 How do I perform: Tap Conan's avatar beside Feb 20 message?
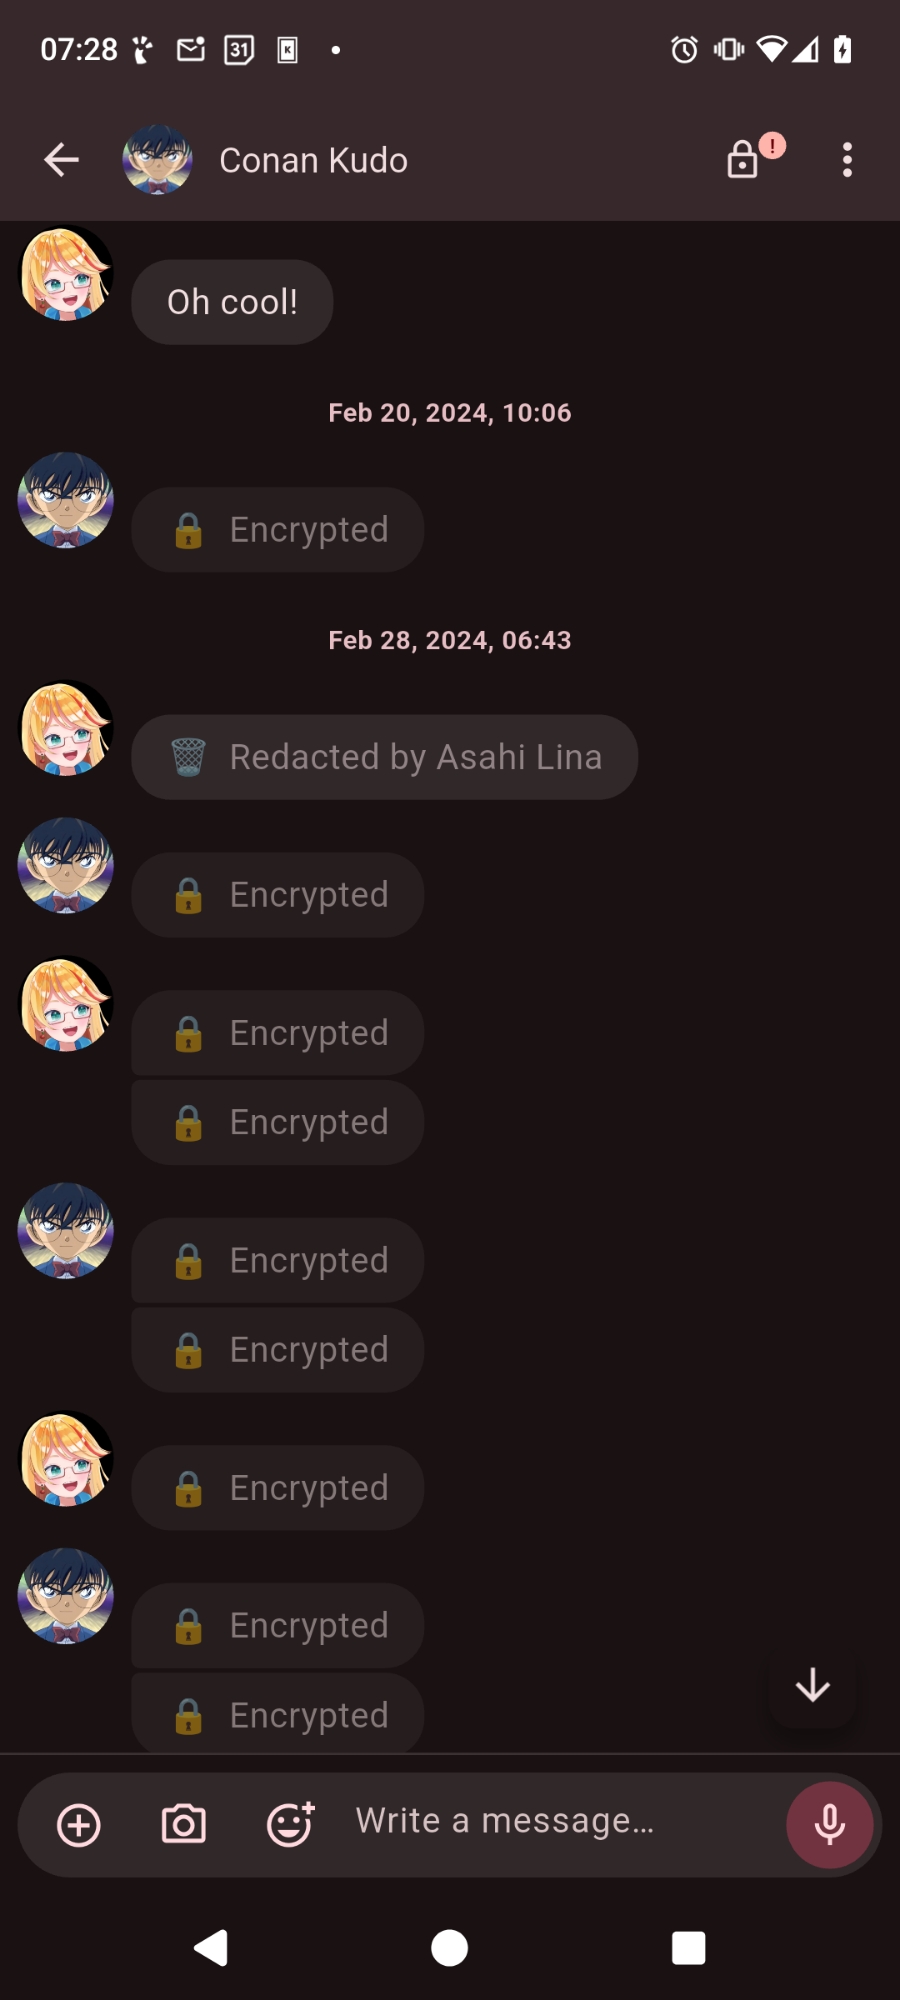[66, 501]
